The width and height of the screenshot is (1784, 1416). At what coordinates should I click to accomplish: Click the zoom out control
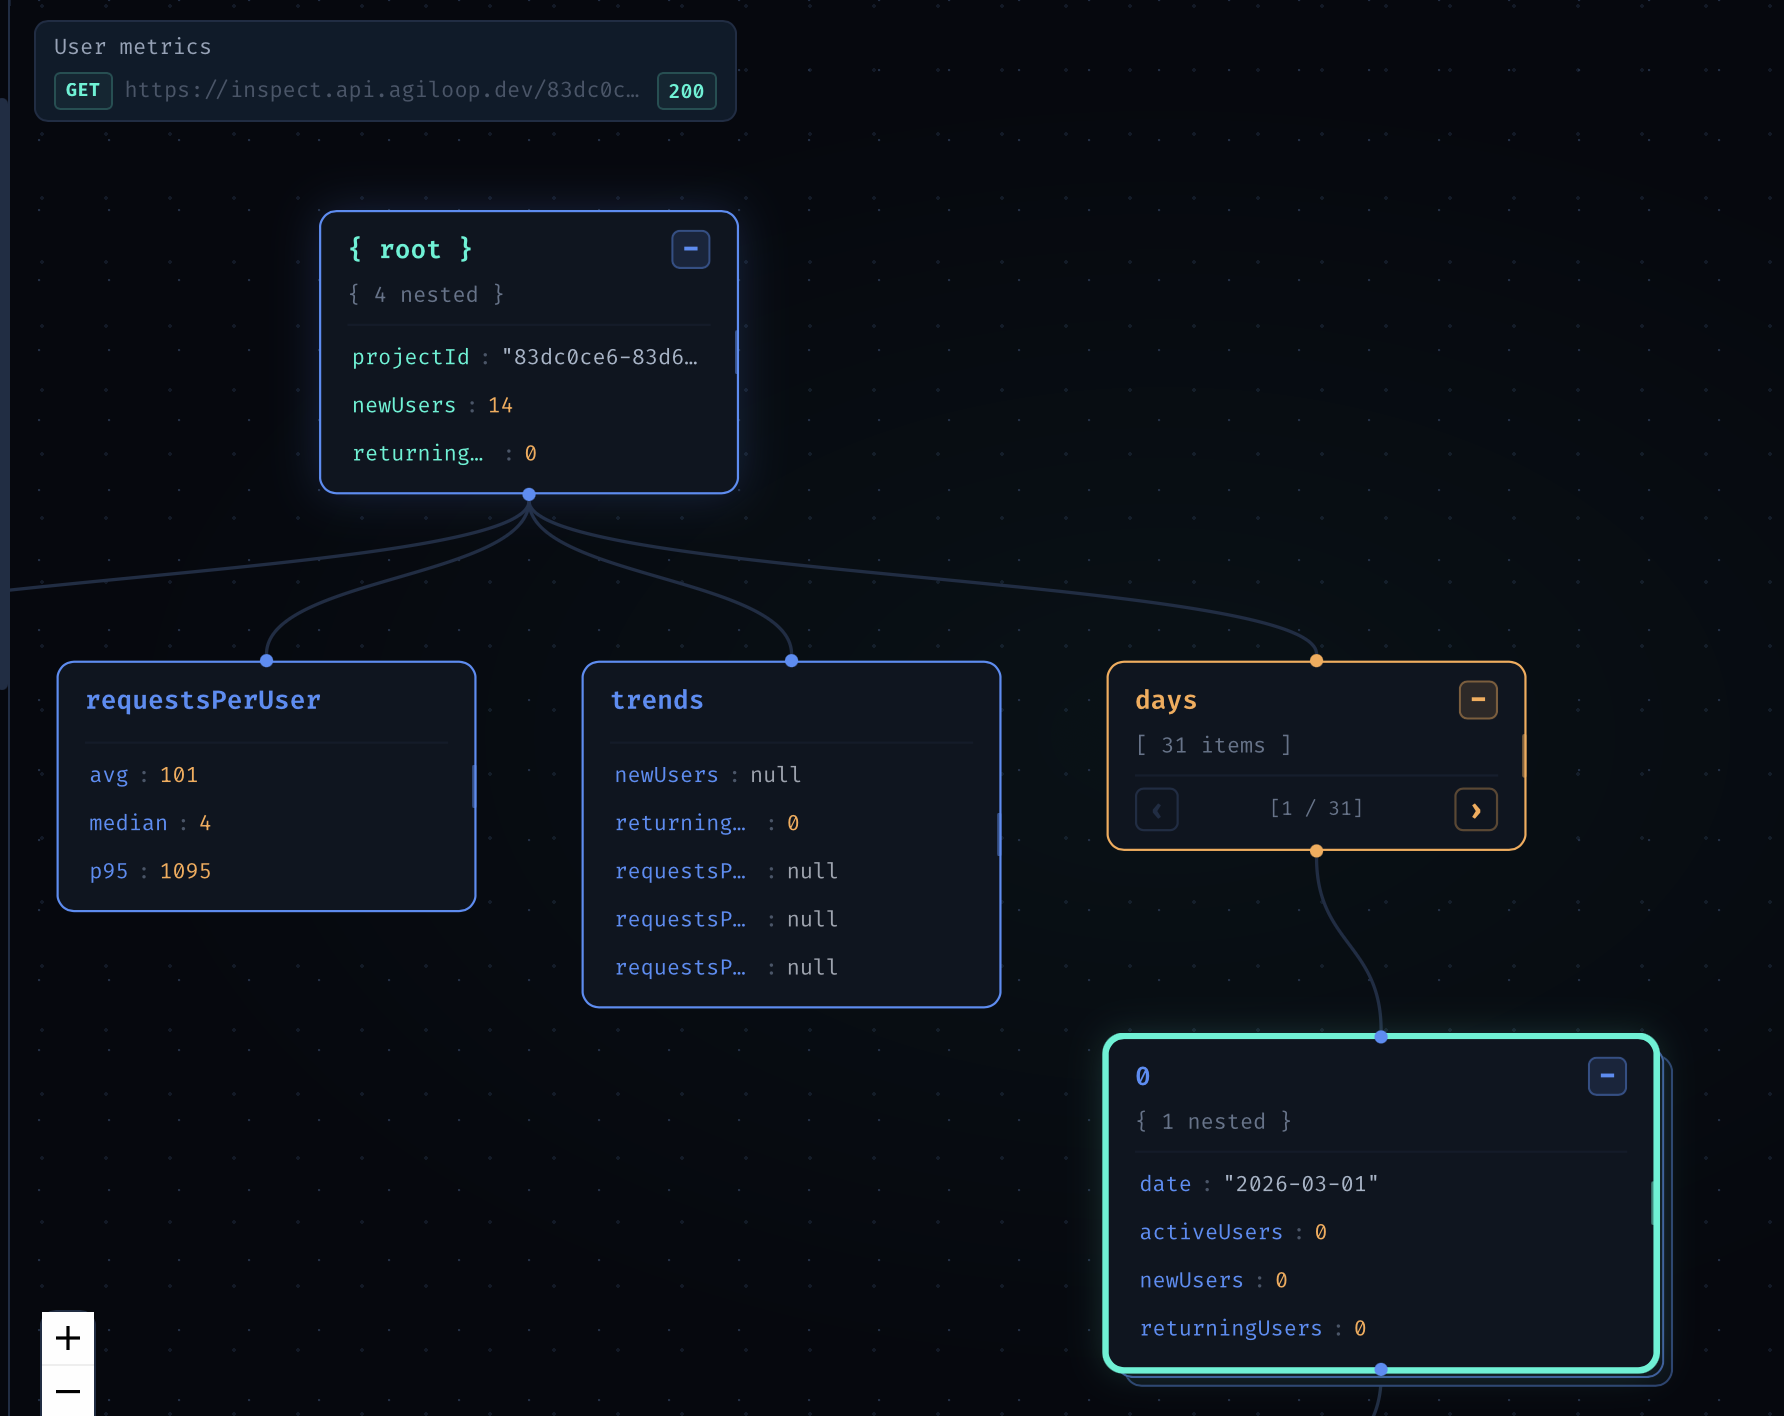click(x=67, y=1391)
